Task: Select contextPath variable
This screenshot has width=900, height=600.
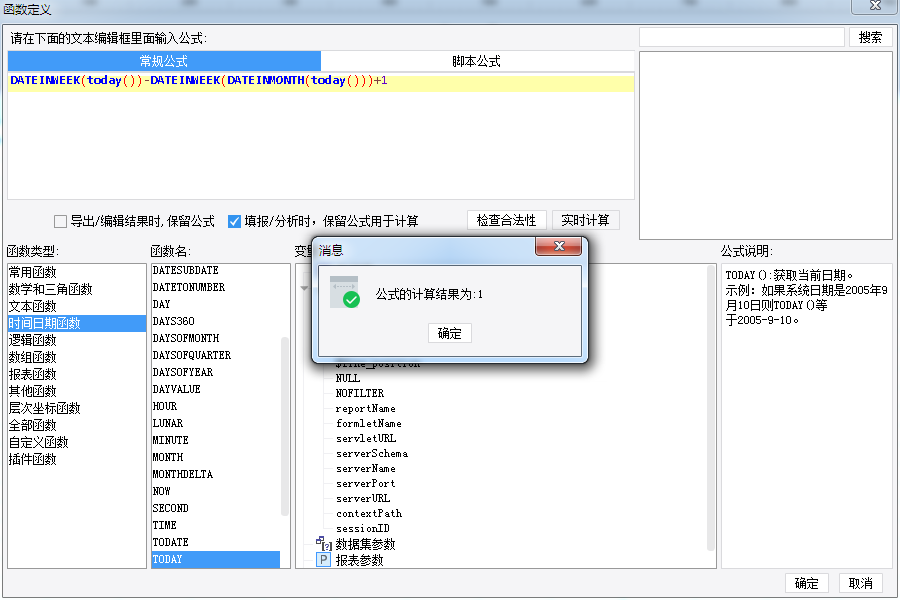Action: click(x=369, y=513)
